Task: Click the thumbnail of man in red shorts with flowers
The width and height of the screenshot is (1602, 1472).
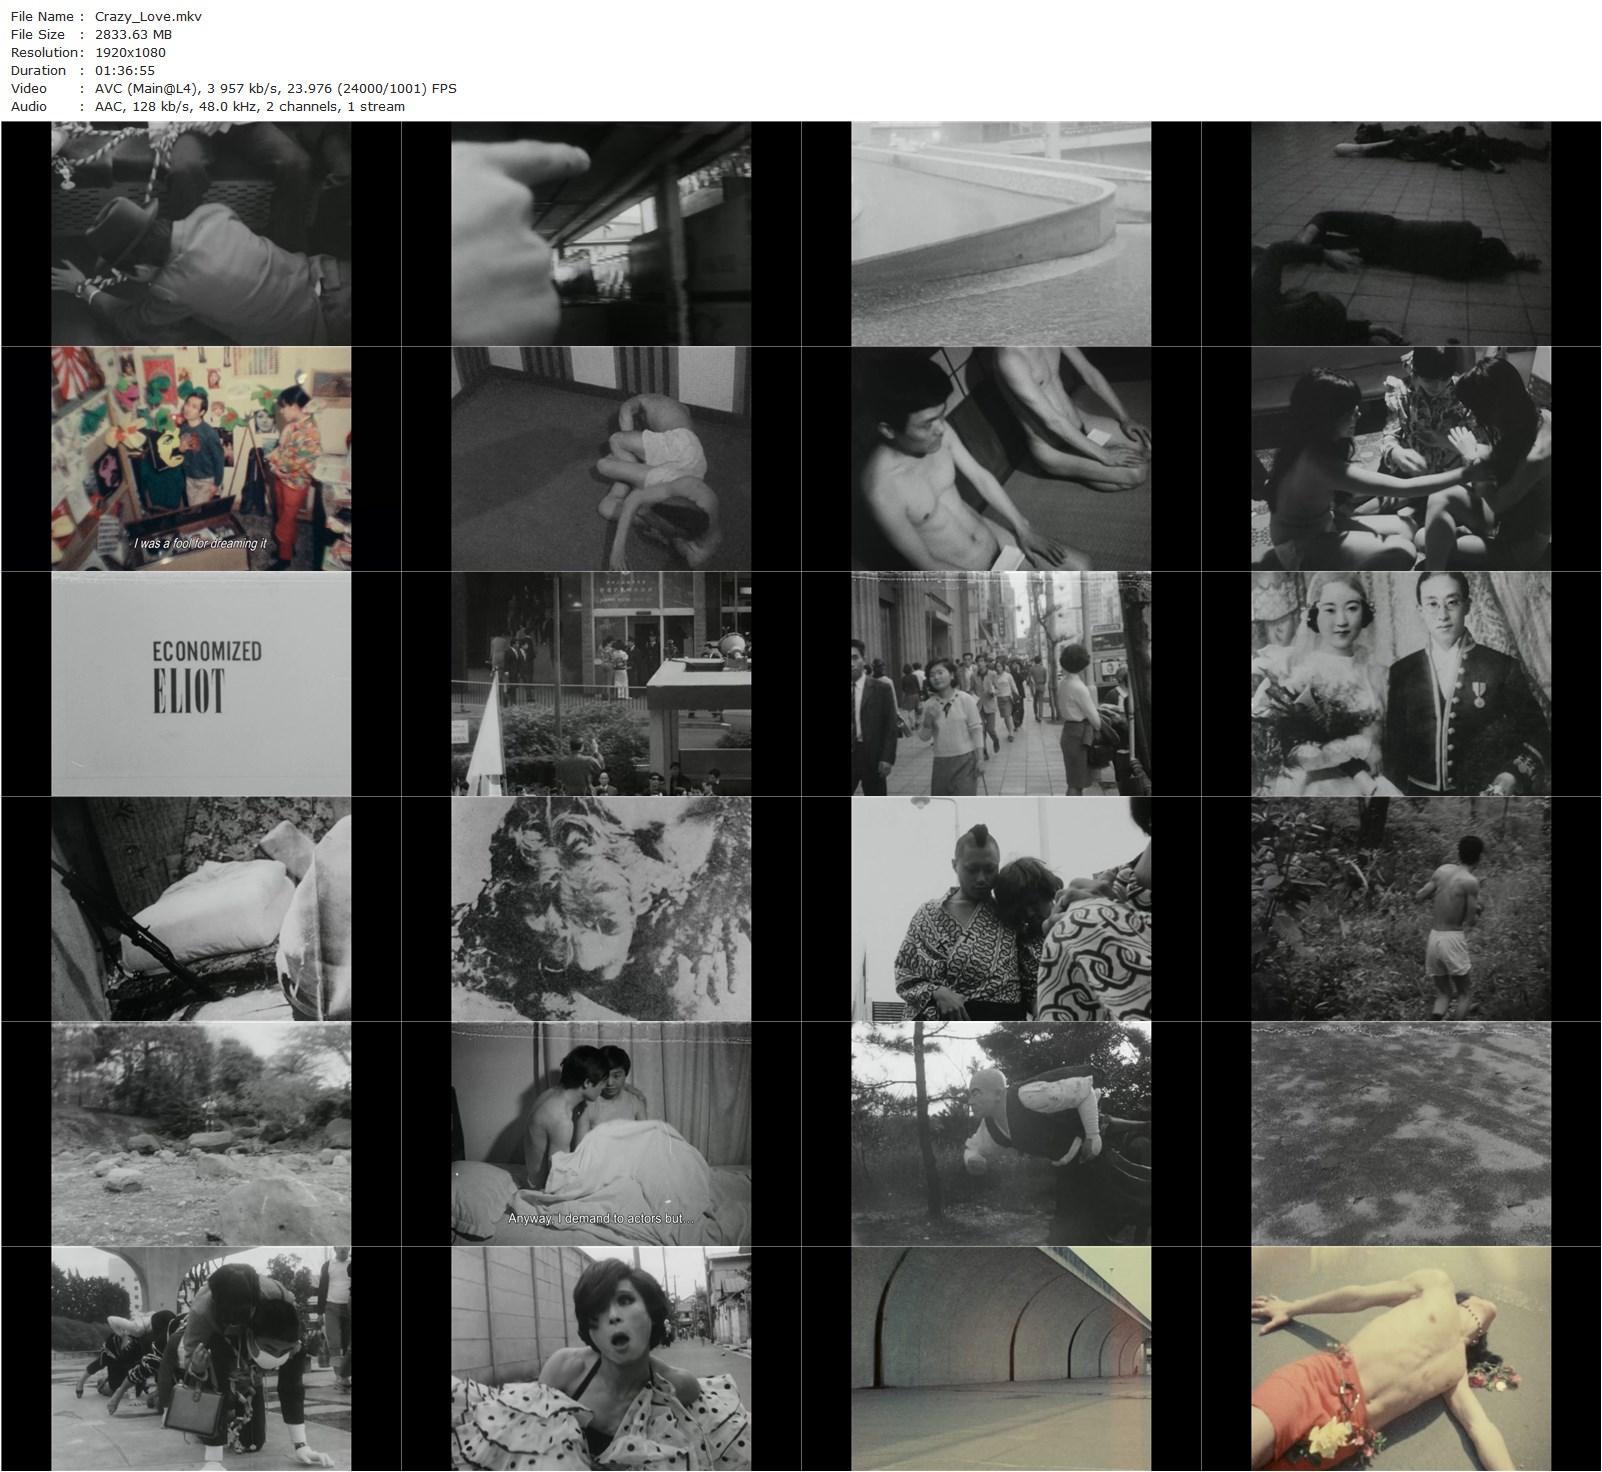Action: click(x=1401, y=1359)
